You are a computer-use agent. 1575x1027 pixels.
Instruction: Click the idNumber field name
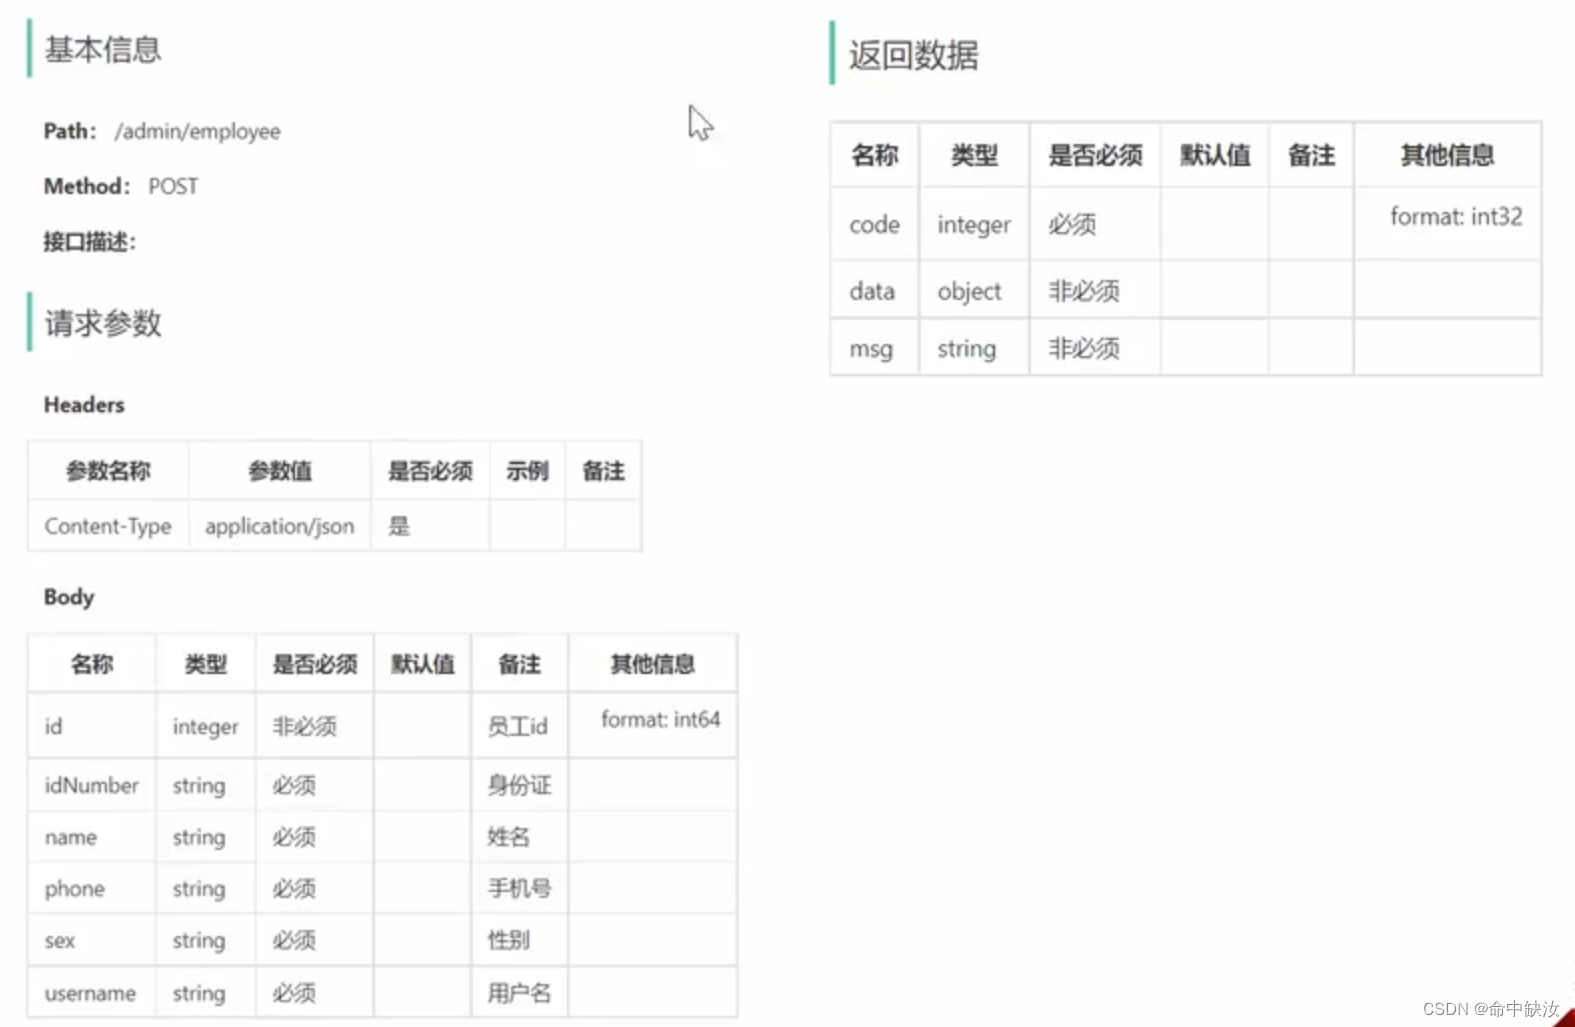[x=91, y=785]
